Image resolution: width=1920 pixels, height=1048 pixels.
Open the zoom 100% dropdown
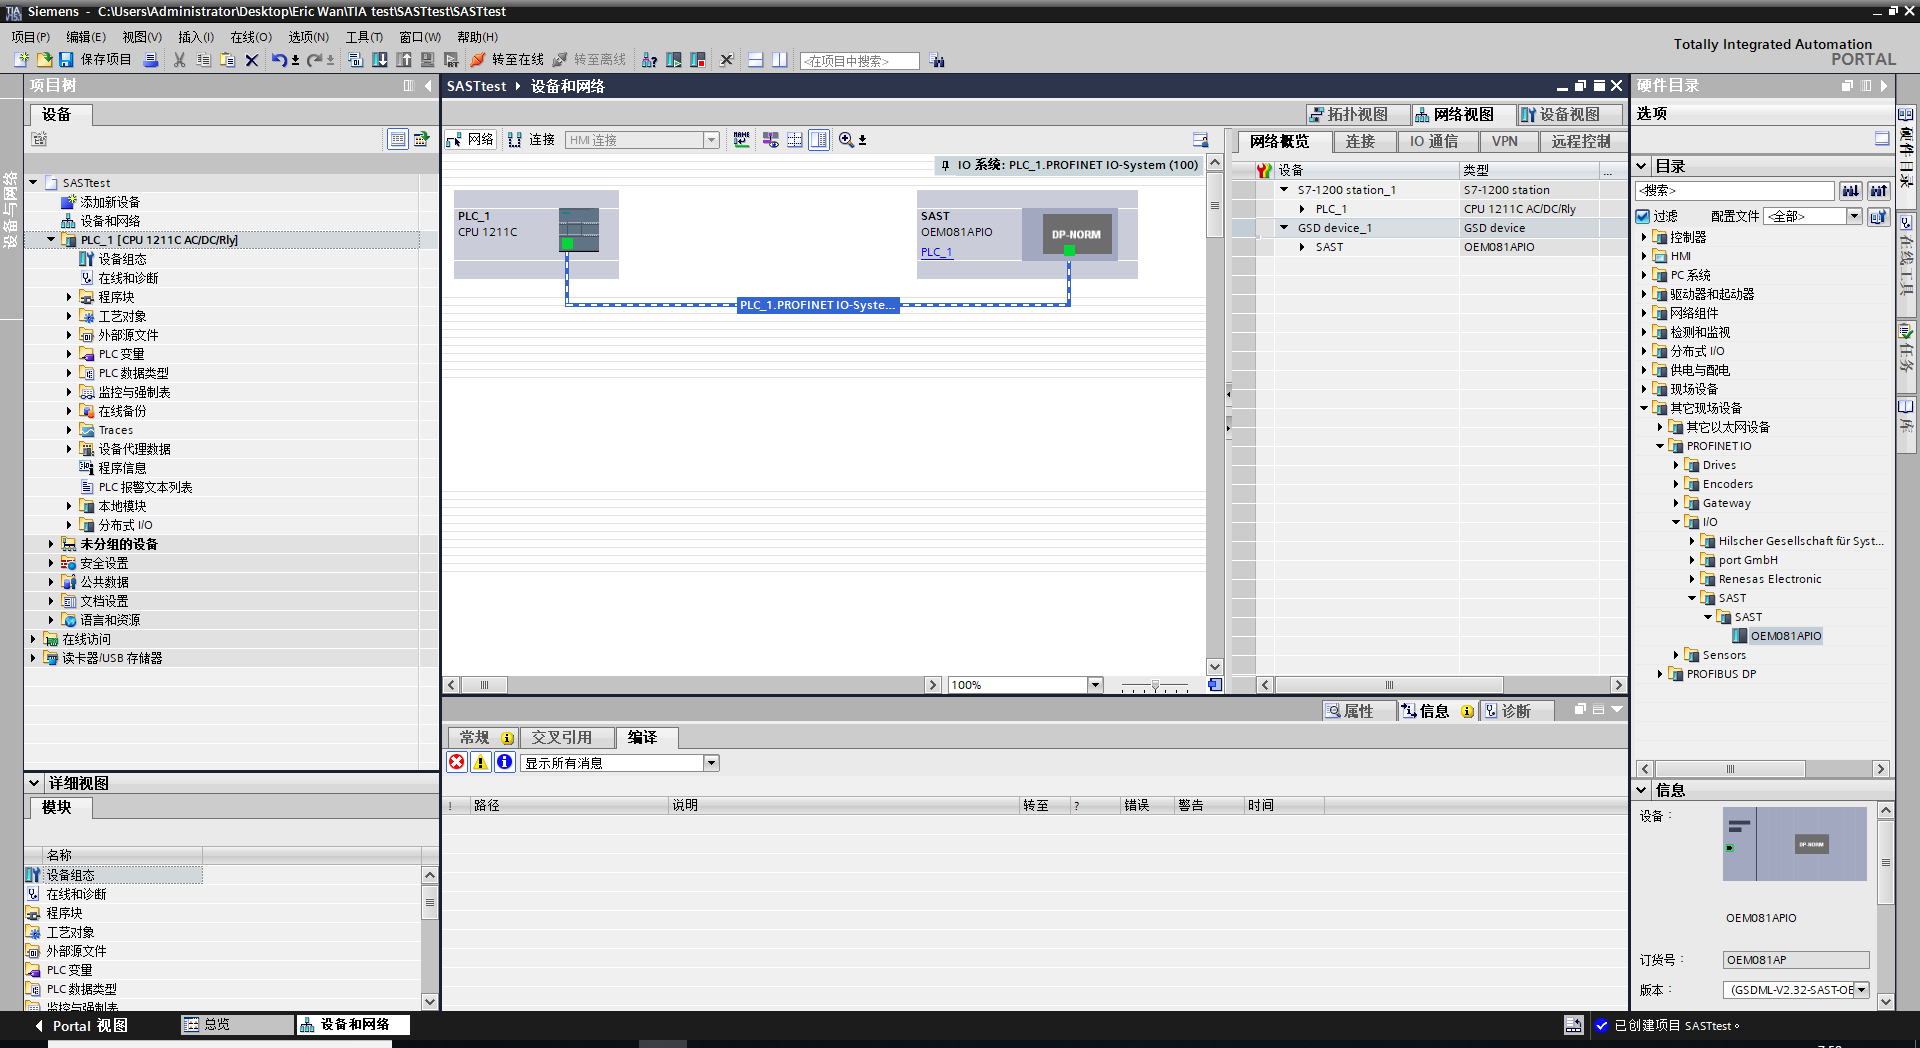1095,685
